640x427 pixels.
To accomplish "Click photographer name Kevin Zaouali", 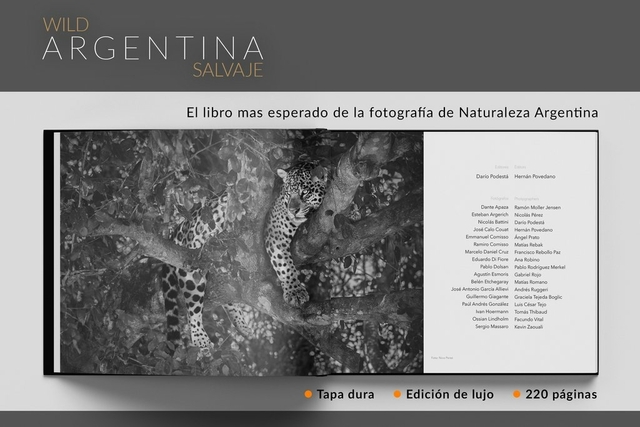I will click(x=534, y=327).
